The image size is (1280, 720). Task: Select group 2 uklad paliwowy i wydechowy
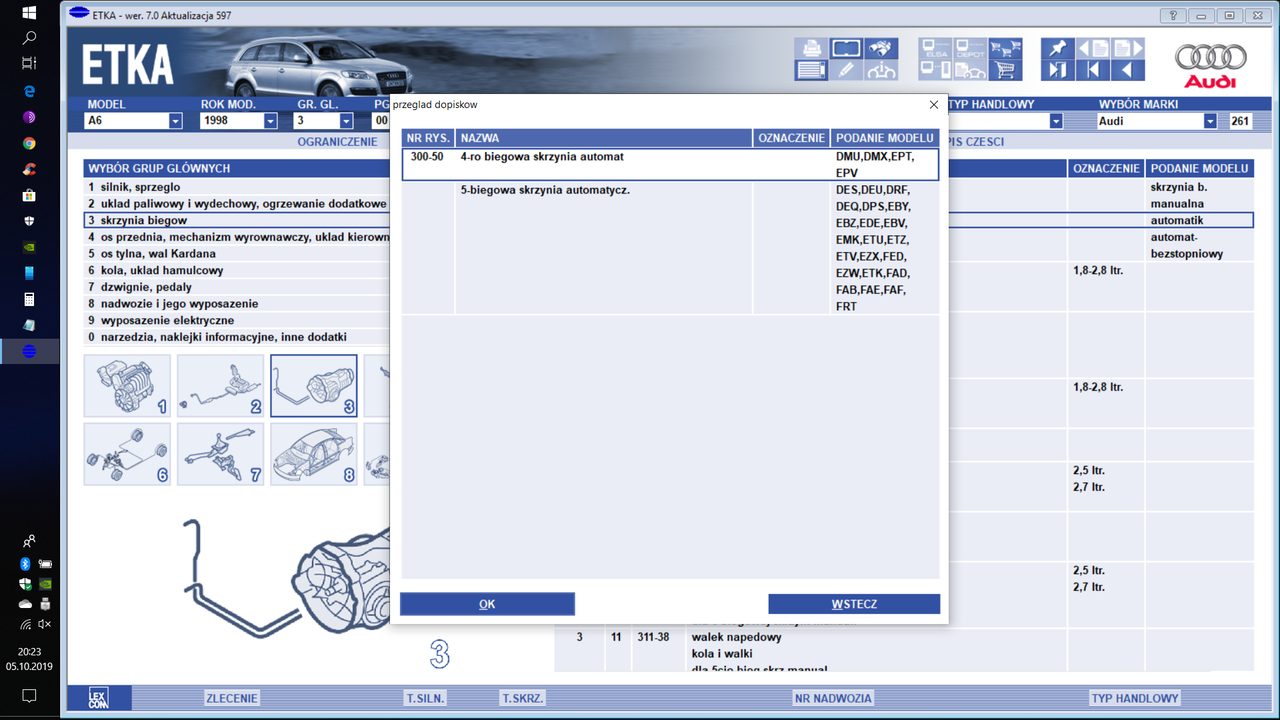pyautogui.click(x=237, y=204)
